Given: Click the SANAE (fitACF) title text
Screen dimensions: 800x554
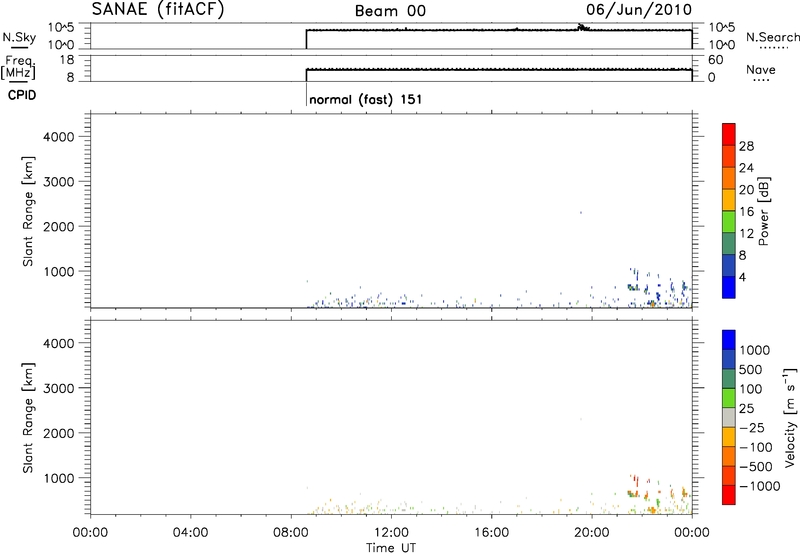Looking at the screenshot, I should (157, 9).
